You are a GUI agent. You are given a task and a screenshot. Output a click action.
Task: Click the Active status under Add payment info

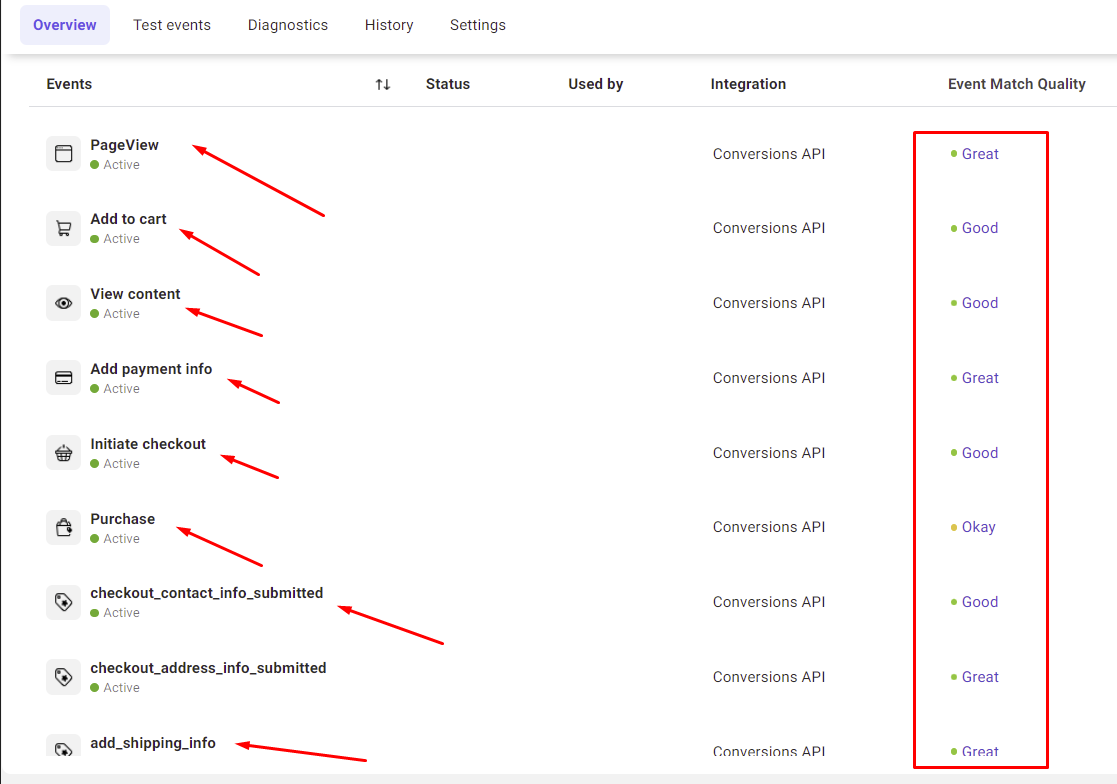click(x=115, y=389)
